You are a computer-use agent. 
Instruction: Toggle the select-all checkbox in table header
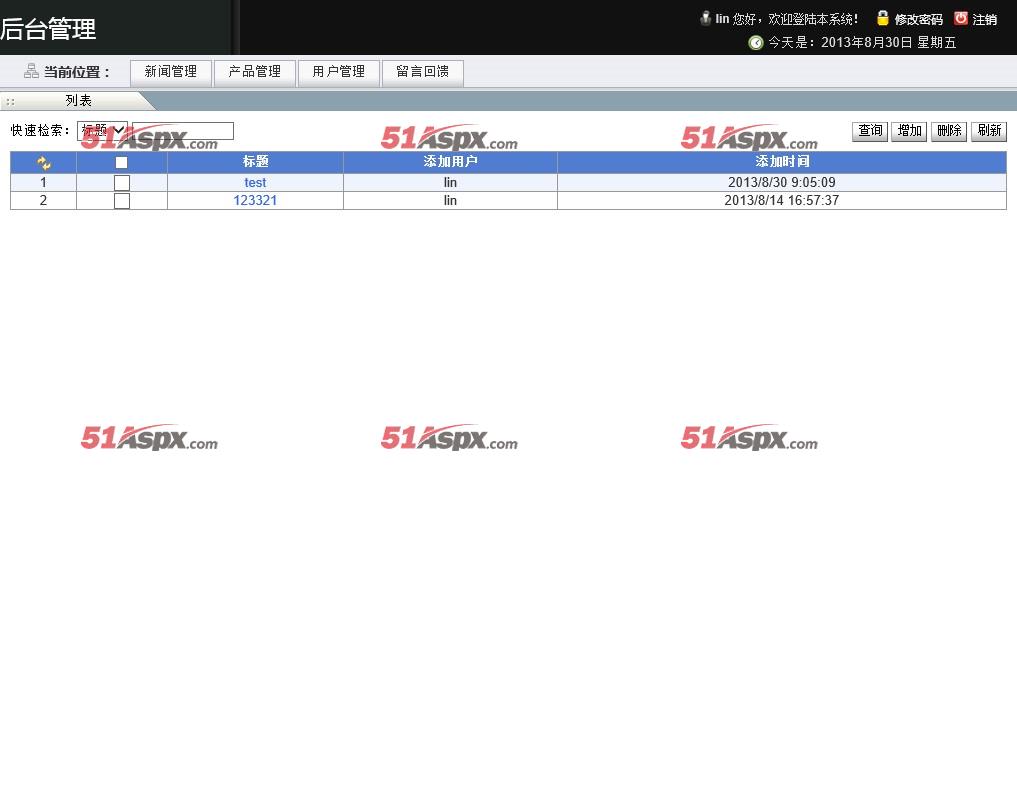click(122, 162)
